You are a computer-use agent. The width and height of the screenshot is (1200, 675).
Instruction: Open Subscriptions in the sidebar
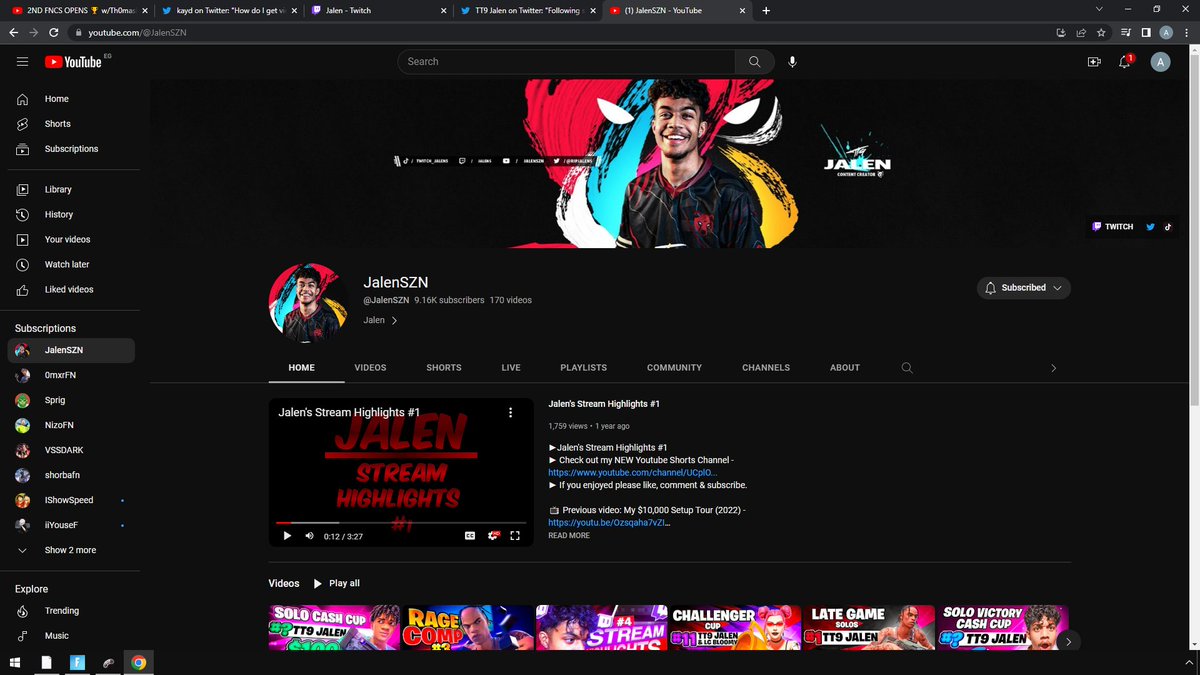click(x=71, y=149)
